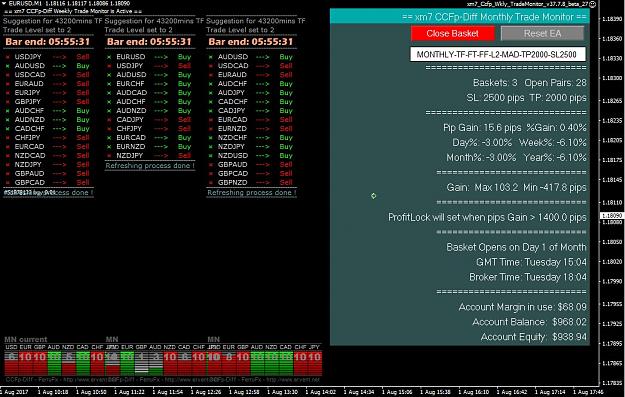The height and width of the screenshot is (397, 625).
Task: Click the 'Week%: -6.10%' value
Action: [x=552, y=143]
